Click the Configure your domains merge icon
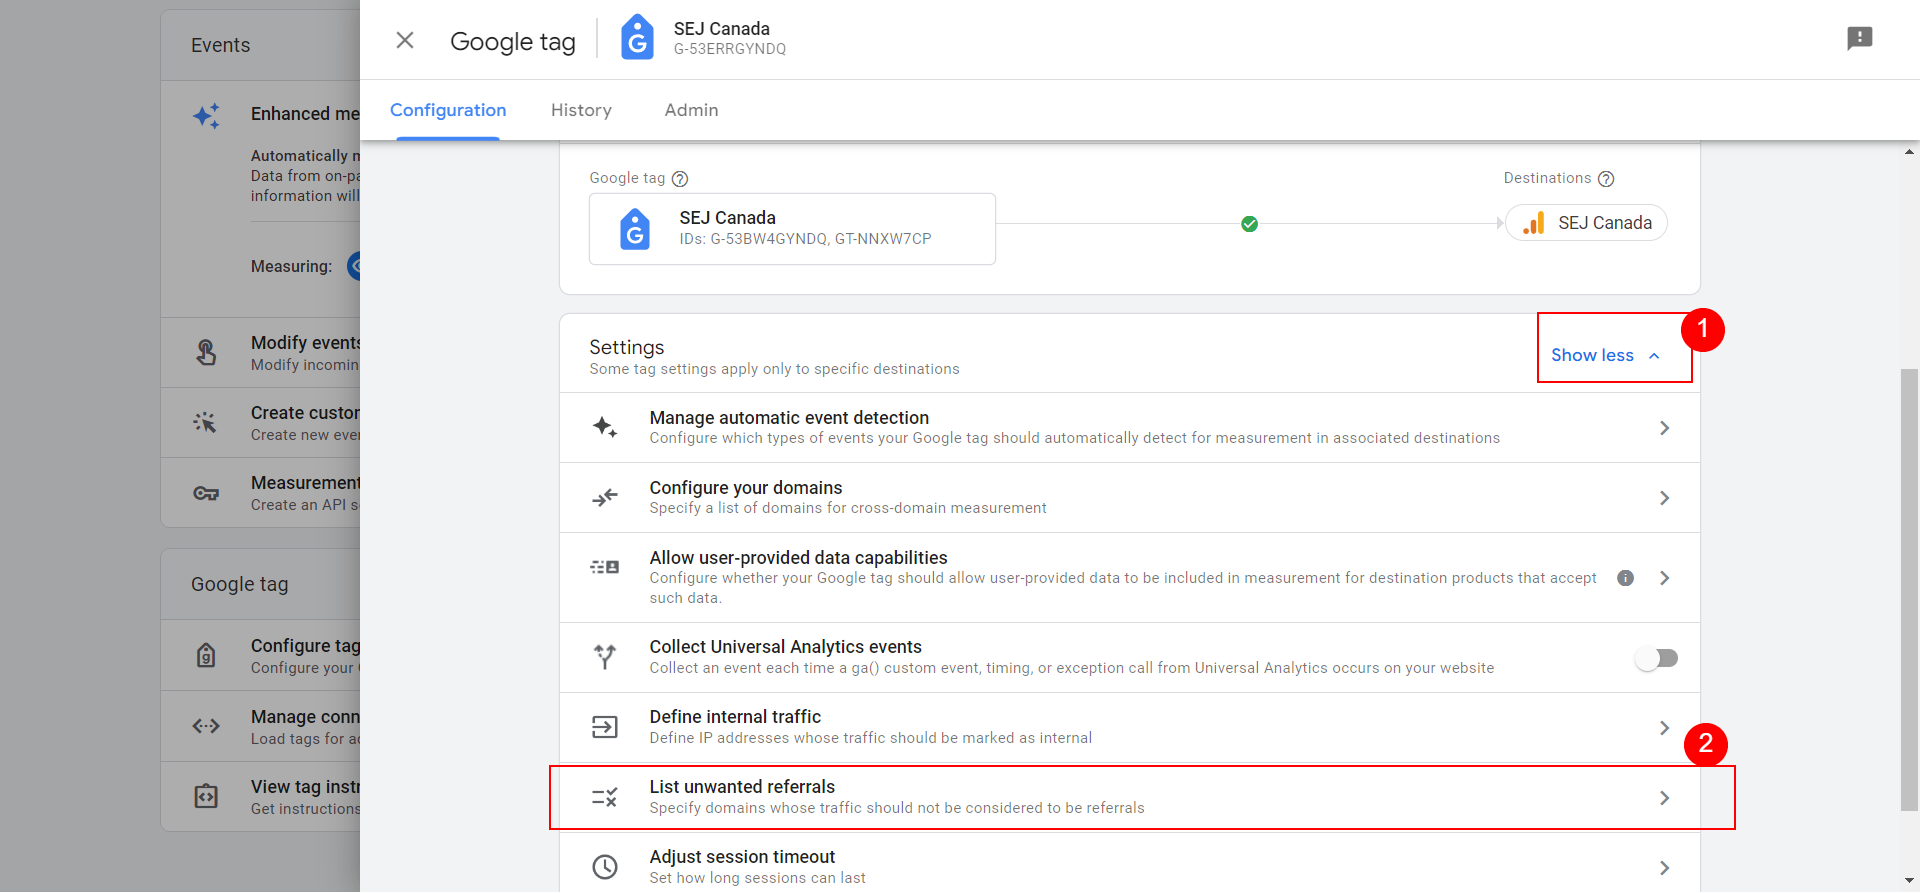The image size is (1920, 893). point(605,497)
